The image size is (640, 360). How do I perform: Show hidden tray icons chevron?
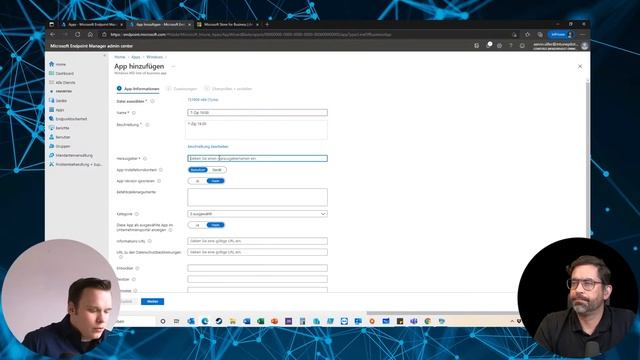(x=512, y=321)
